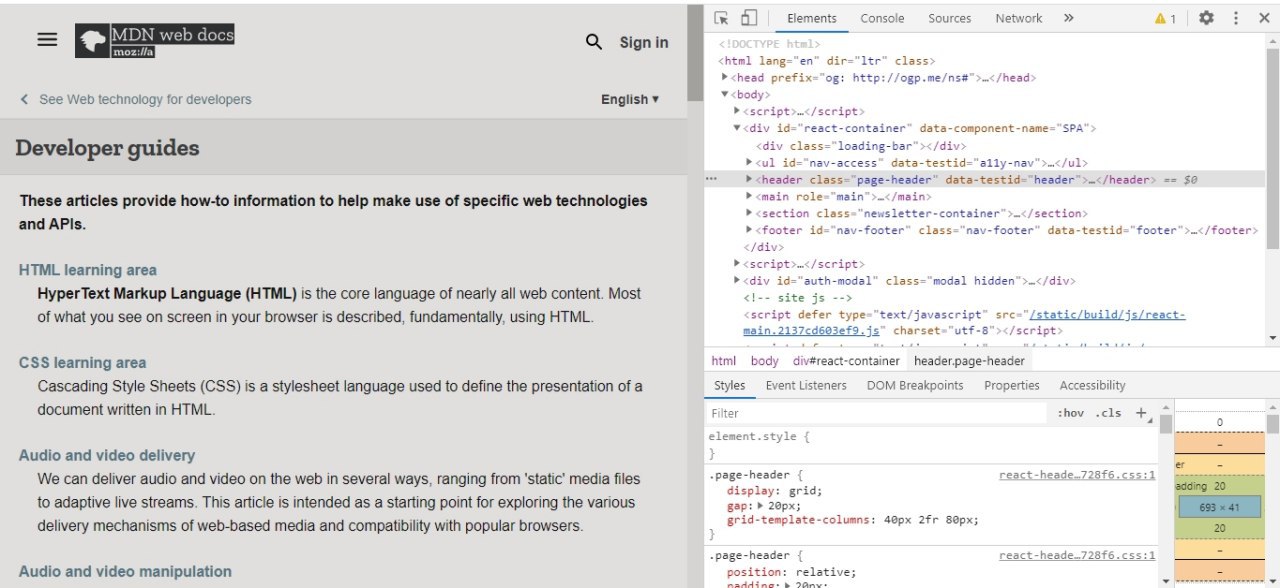Open stylesheet link beside display grid rule

coord(1077,475)
